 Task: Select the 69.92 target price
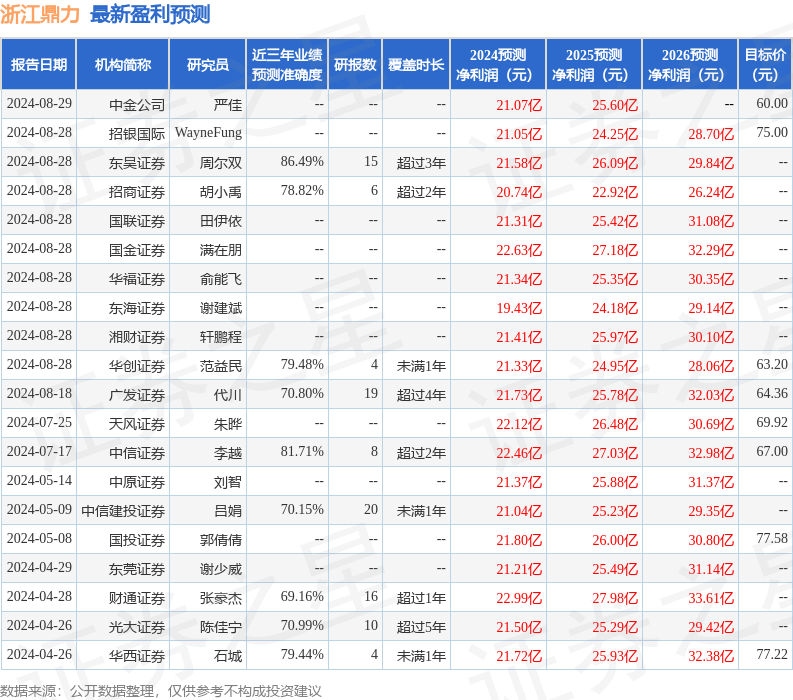pyautogui.click(x=772, y=422)
